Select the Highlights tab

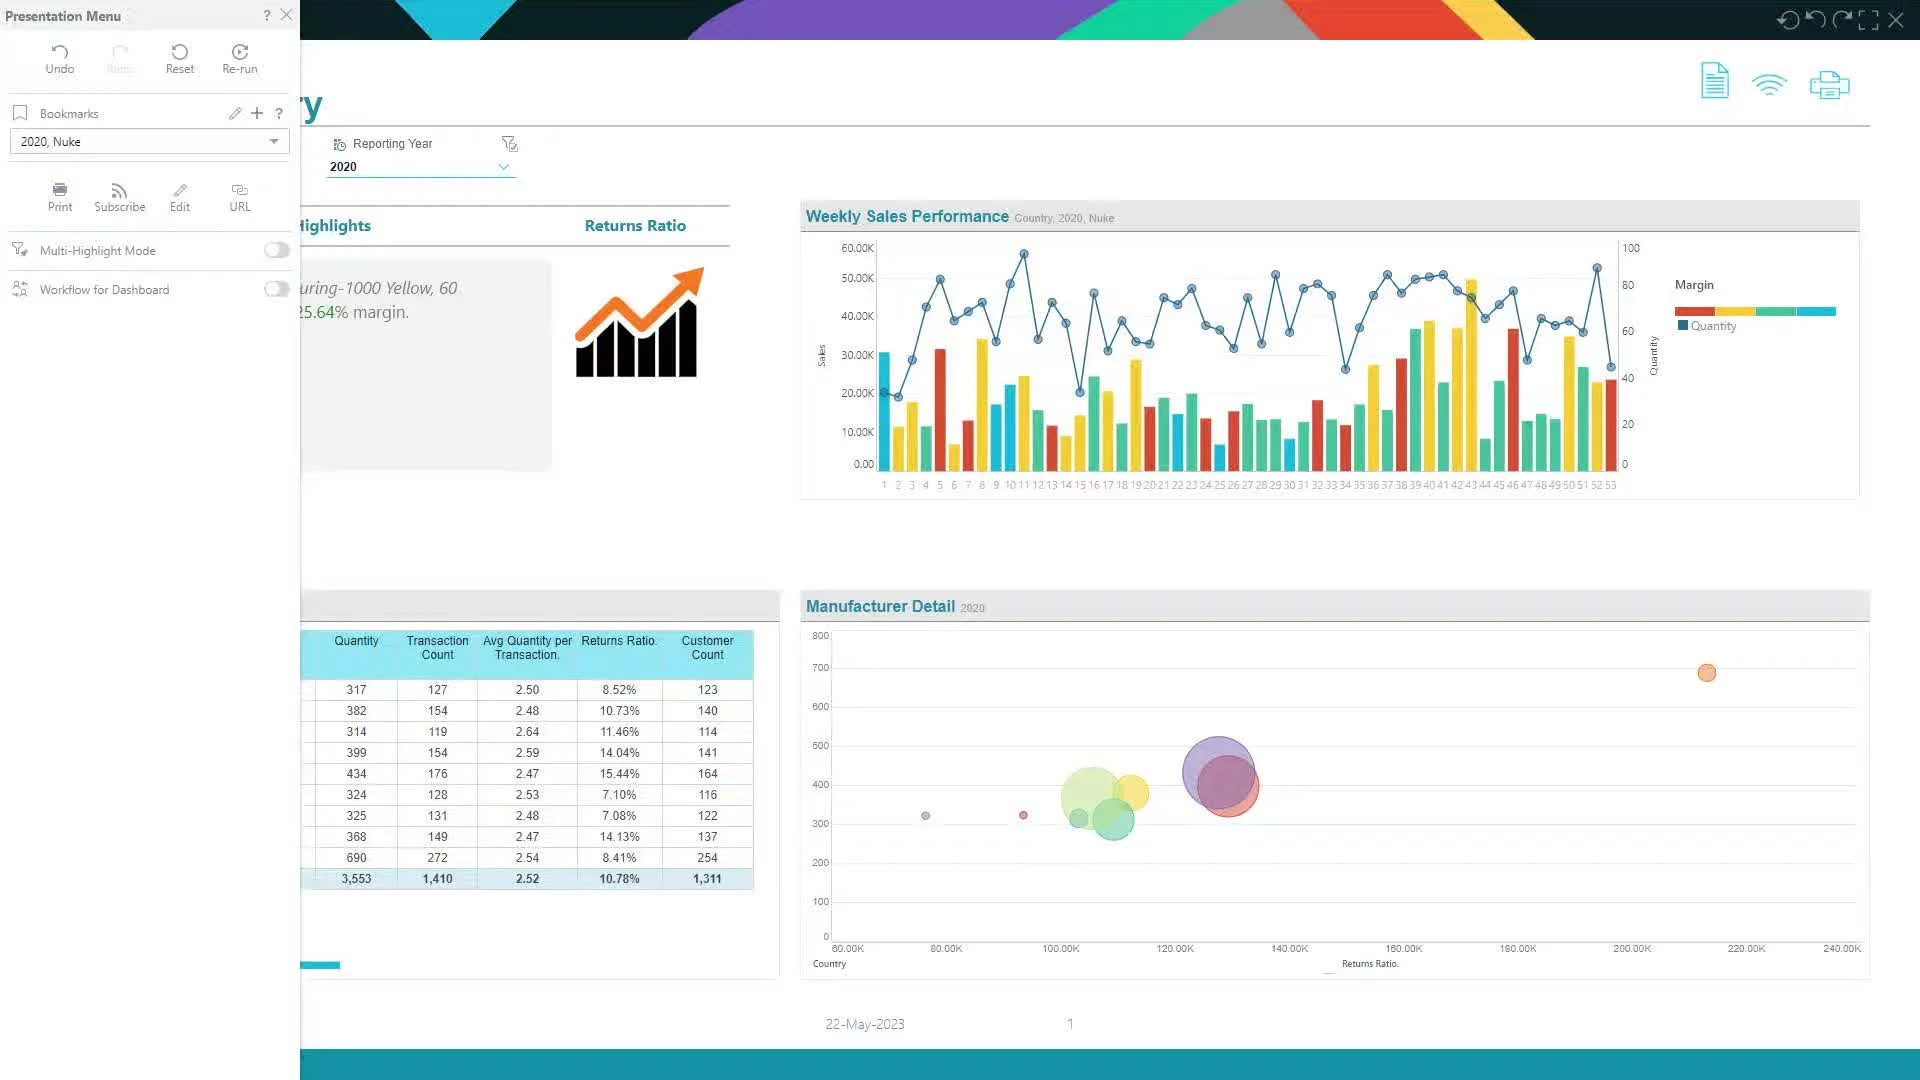335,226
